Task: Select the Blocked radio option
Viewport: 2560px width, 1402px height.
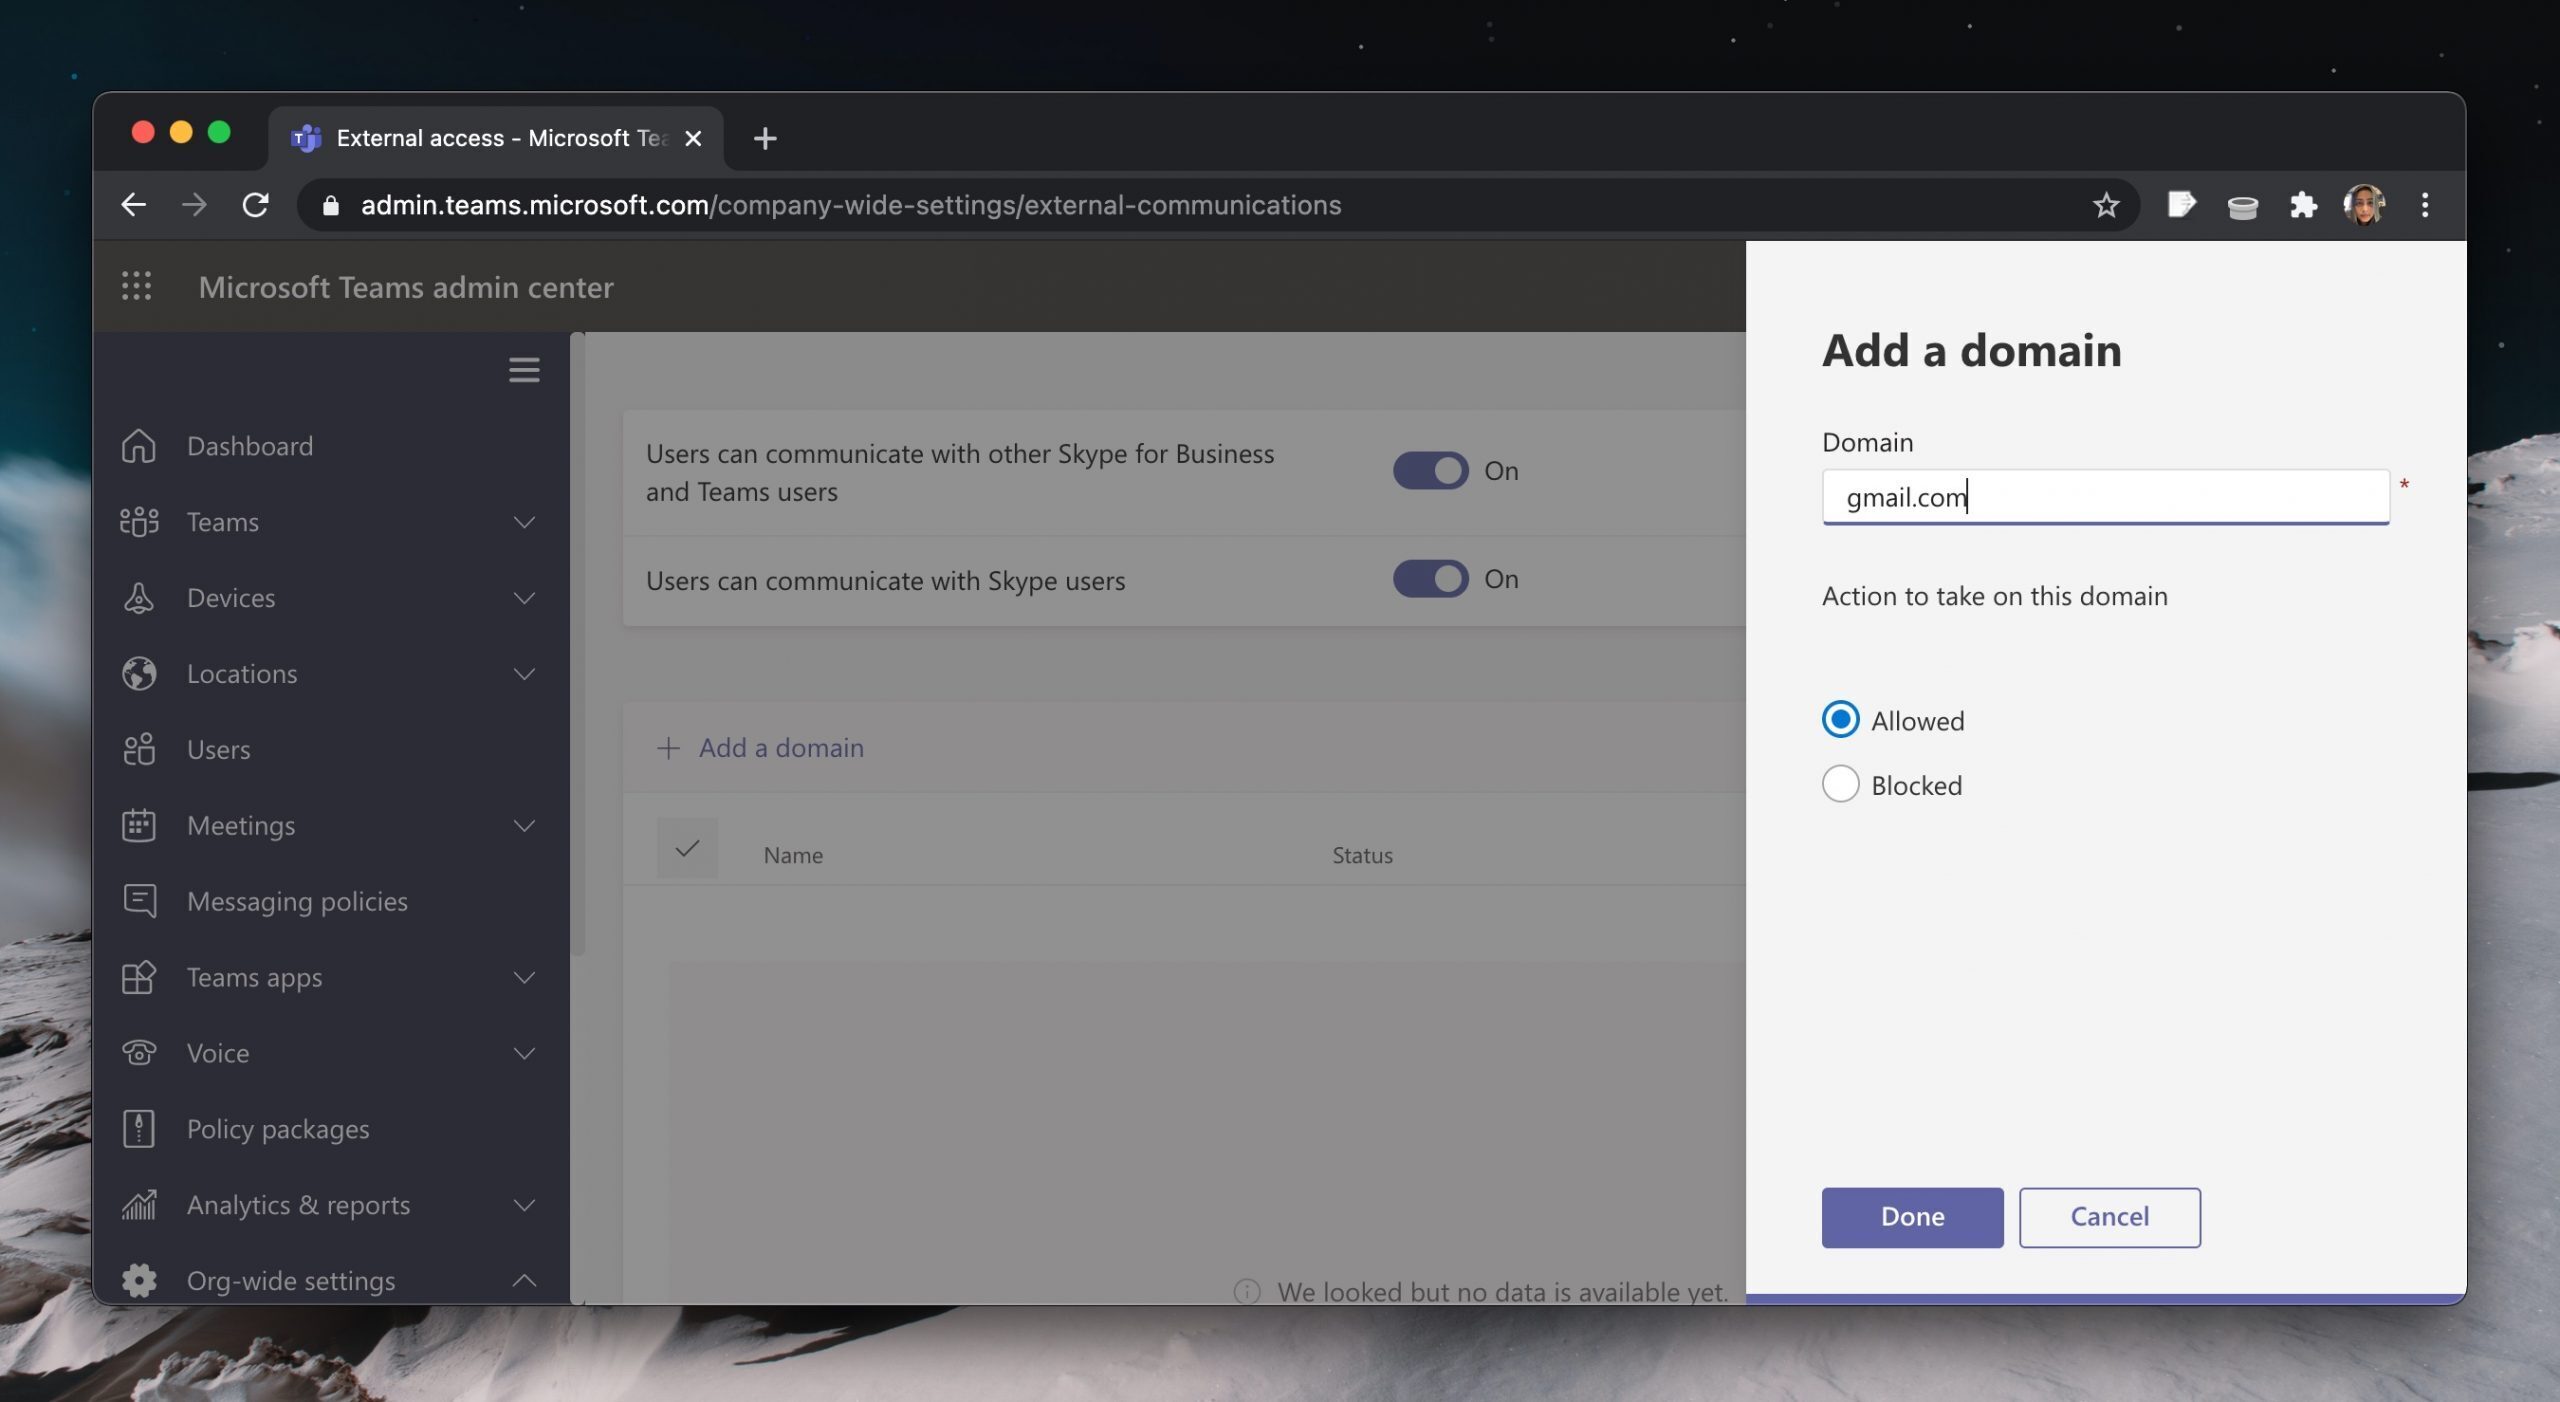Action: point(1840,784)
